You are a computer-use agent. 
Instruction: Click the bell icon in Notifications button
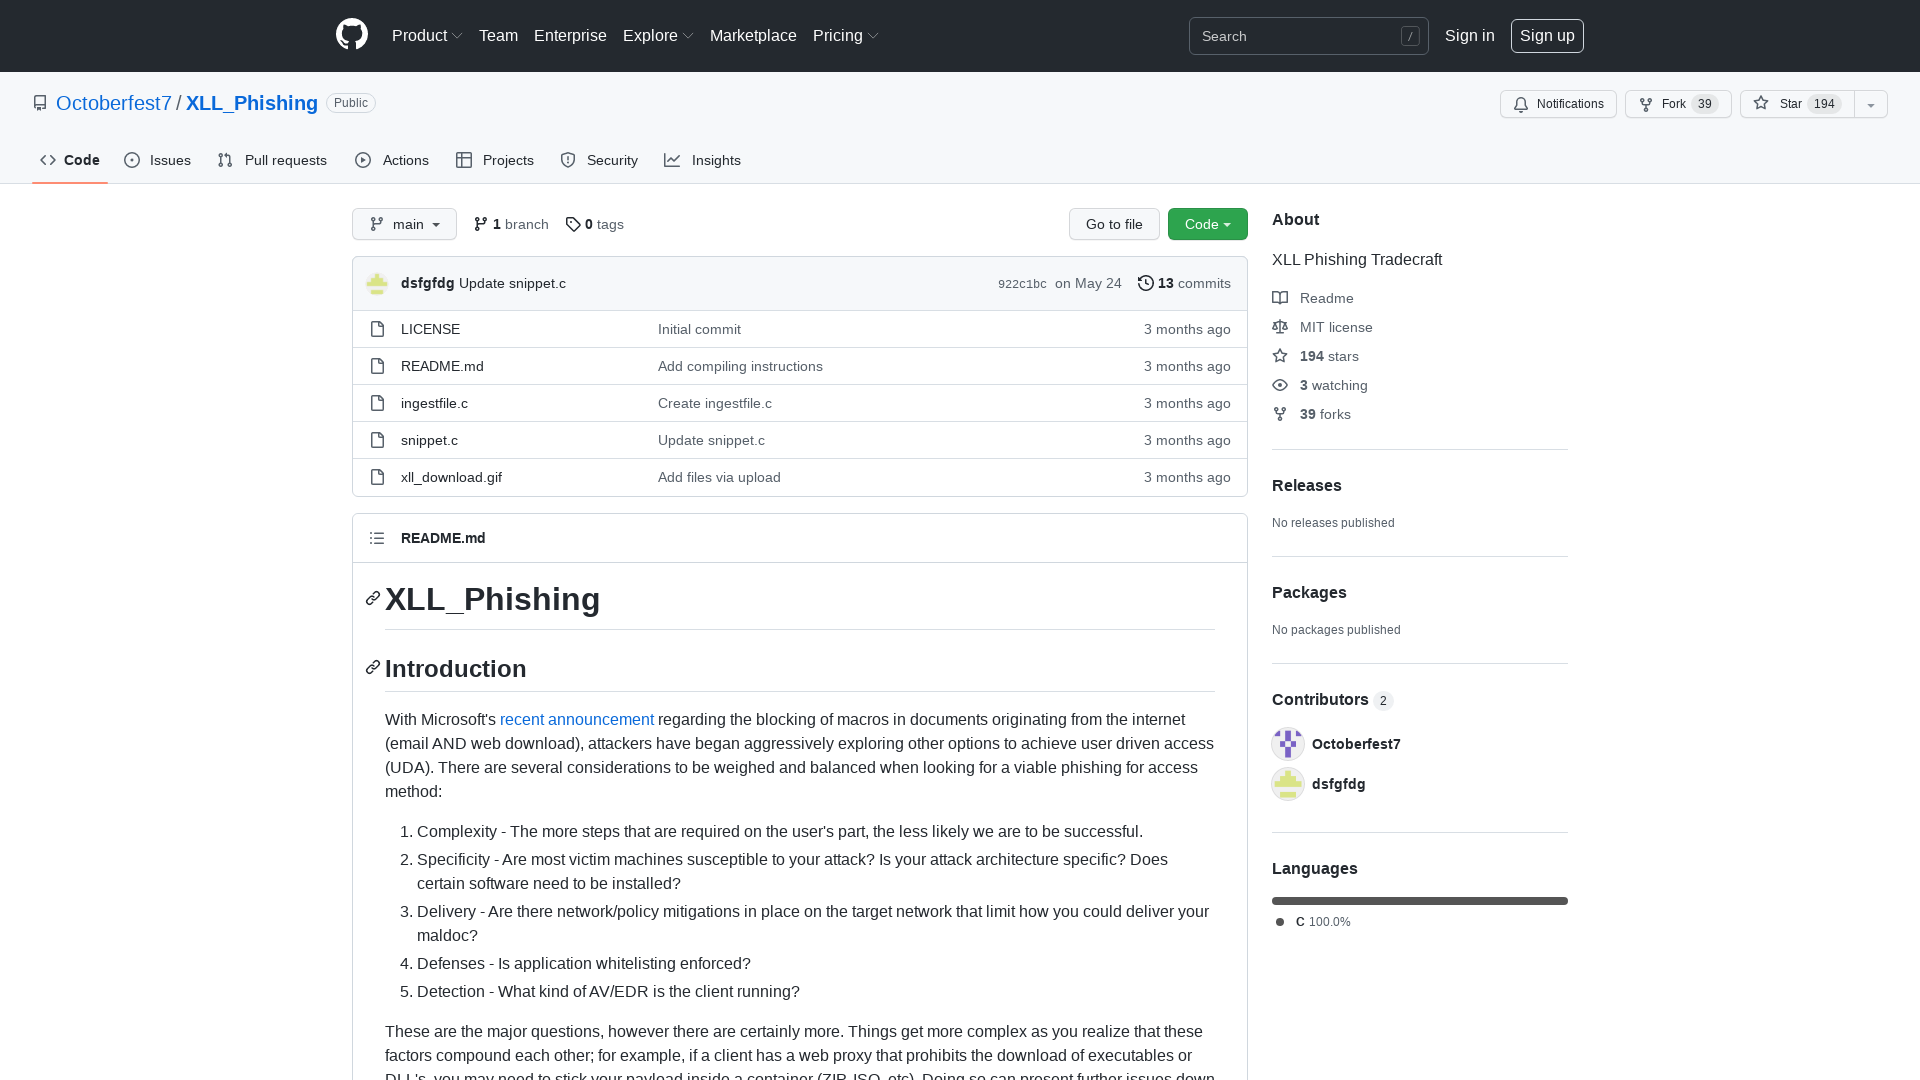1521,104
